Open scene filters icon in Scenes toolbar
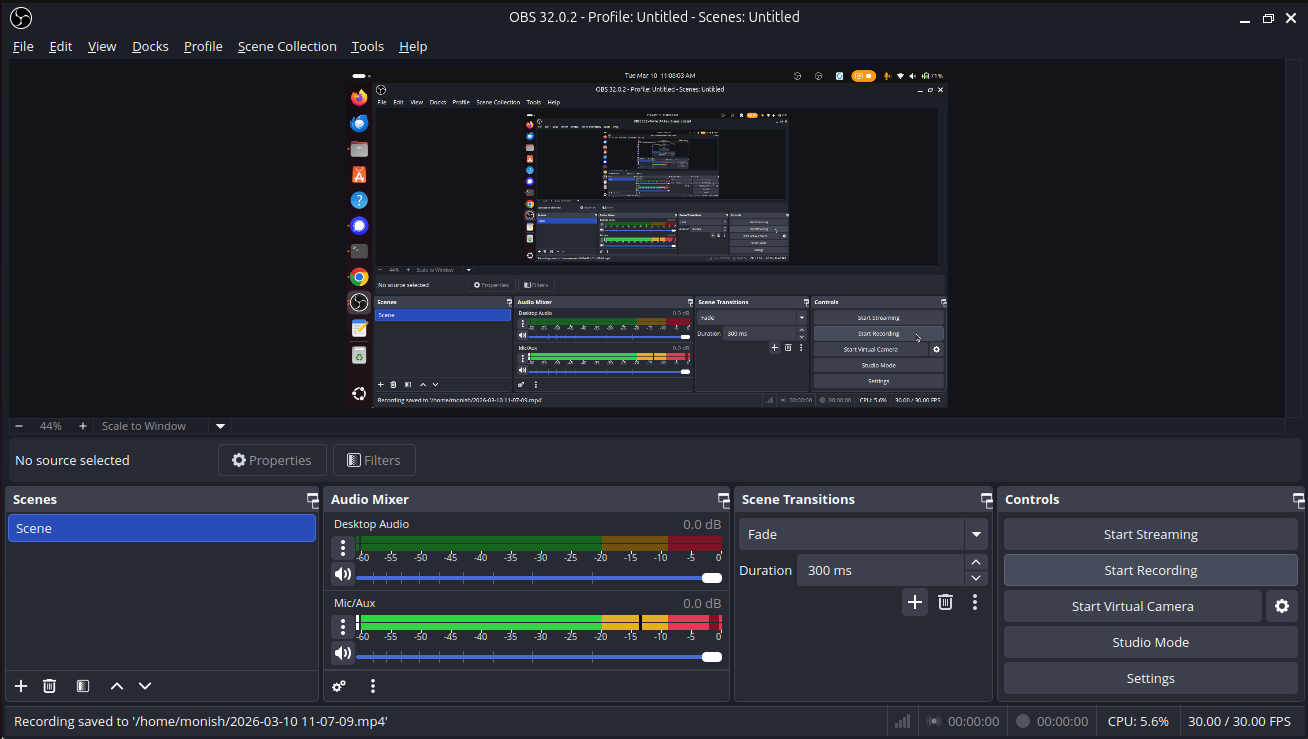This screenshot has width=1308, height=739. tap(83, 686)
